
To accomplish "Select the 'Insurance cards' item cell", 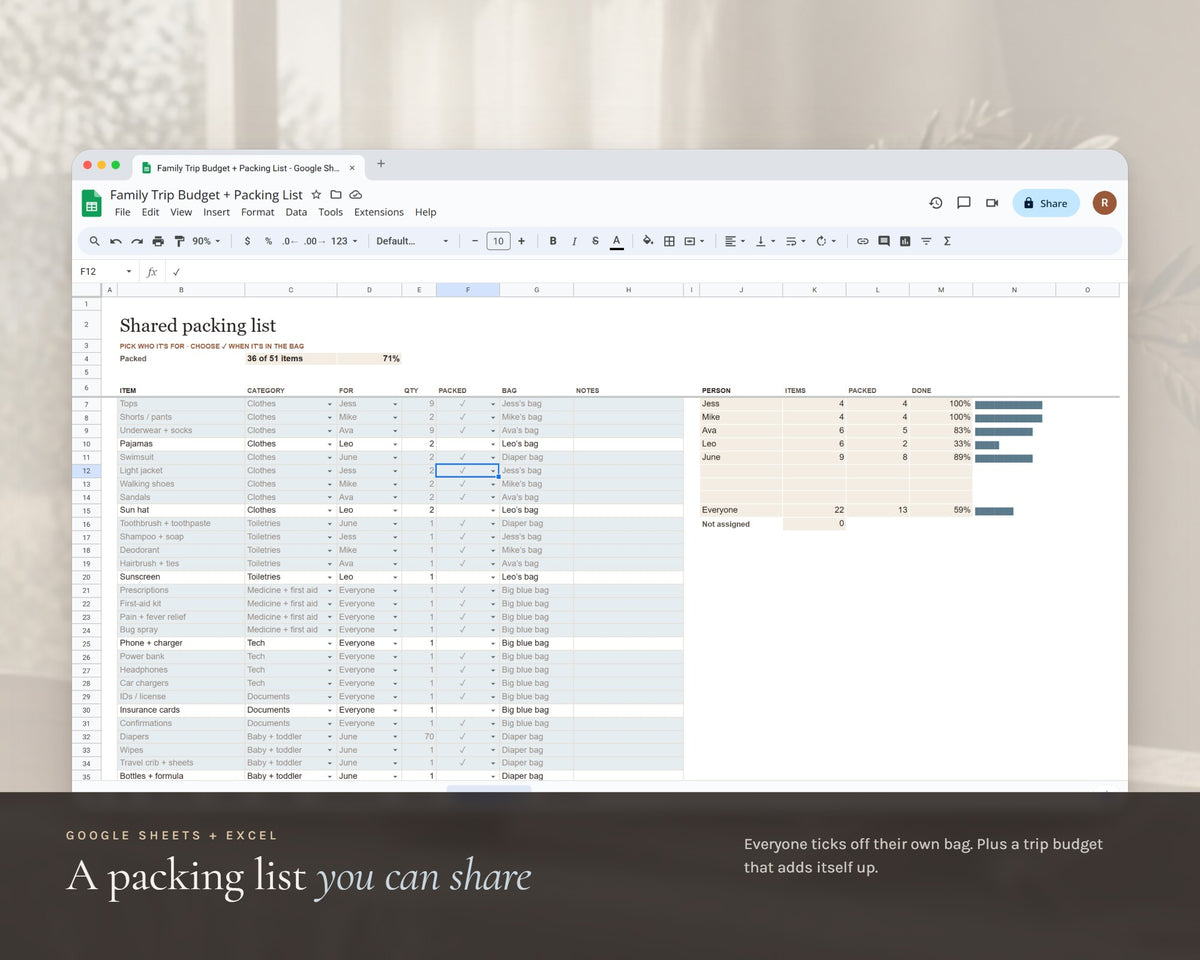I will click(181, 710).
